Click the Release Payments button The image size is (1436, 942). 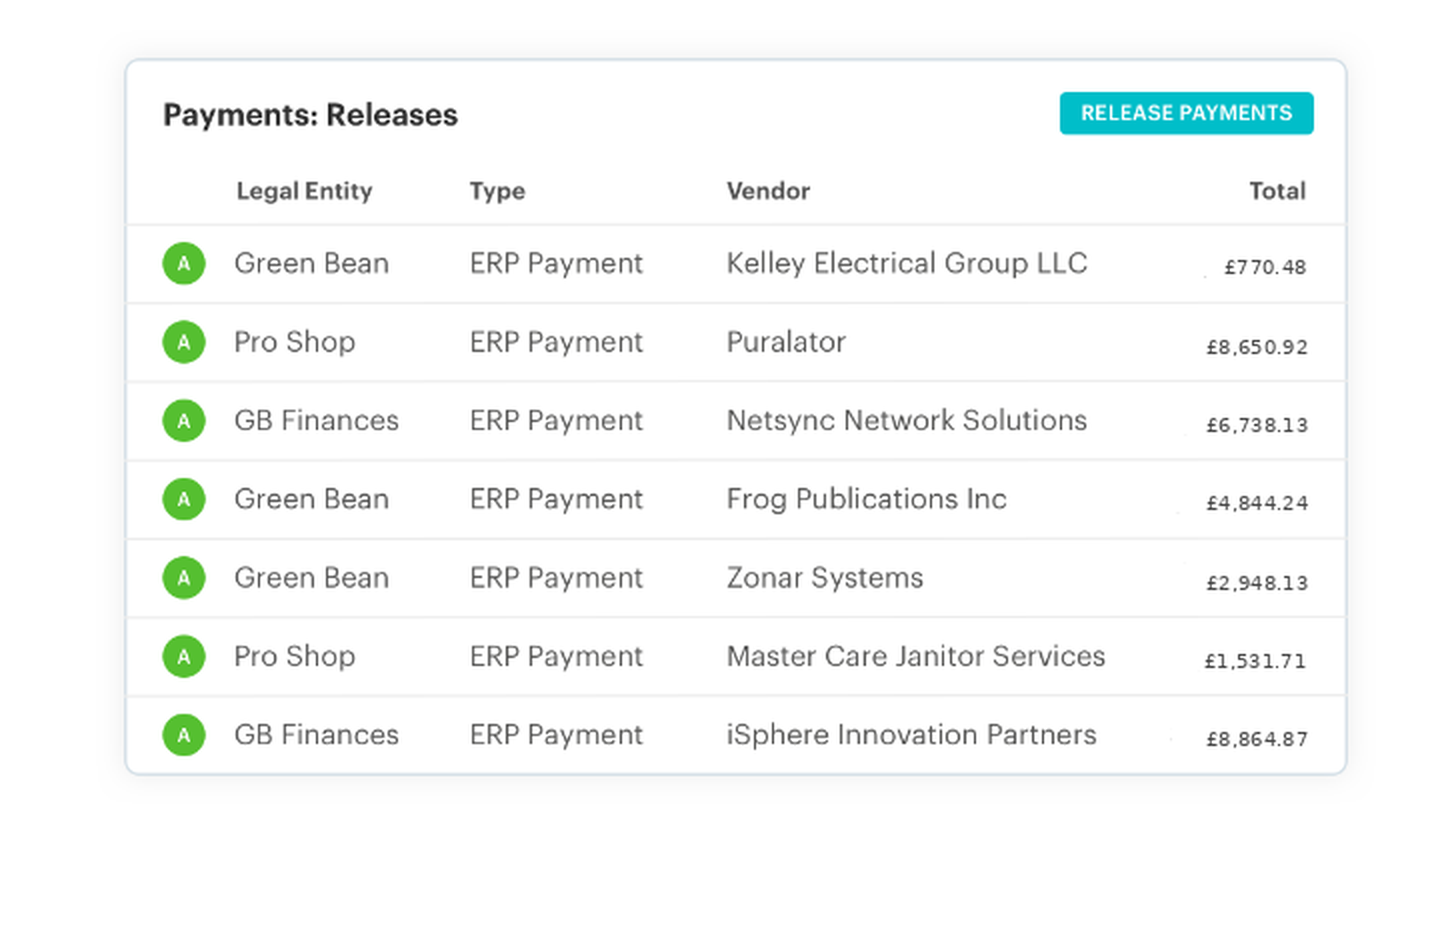coord(1186,113)
